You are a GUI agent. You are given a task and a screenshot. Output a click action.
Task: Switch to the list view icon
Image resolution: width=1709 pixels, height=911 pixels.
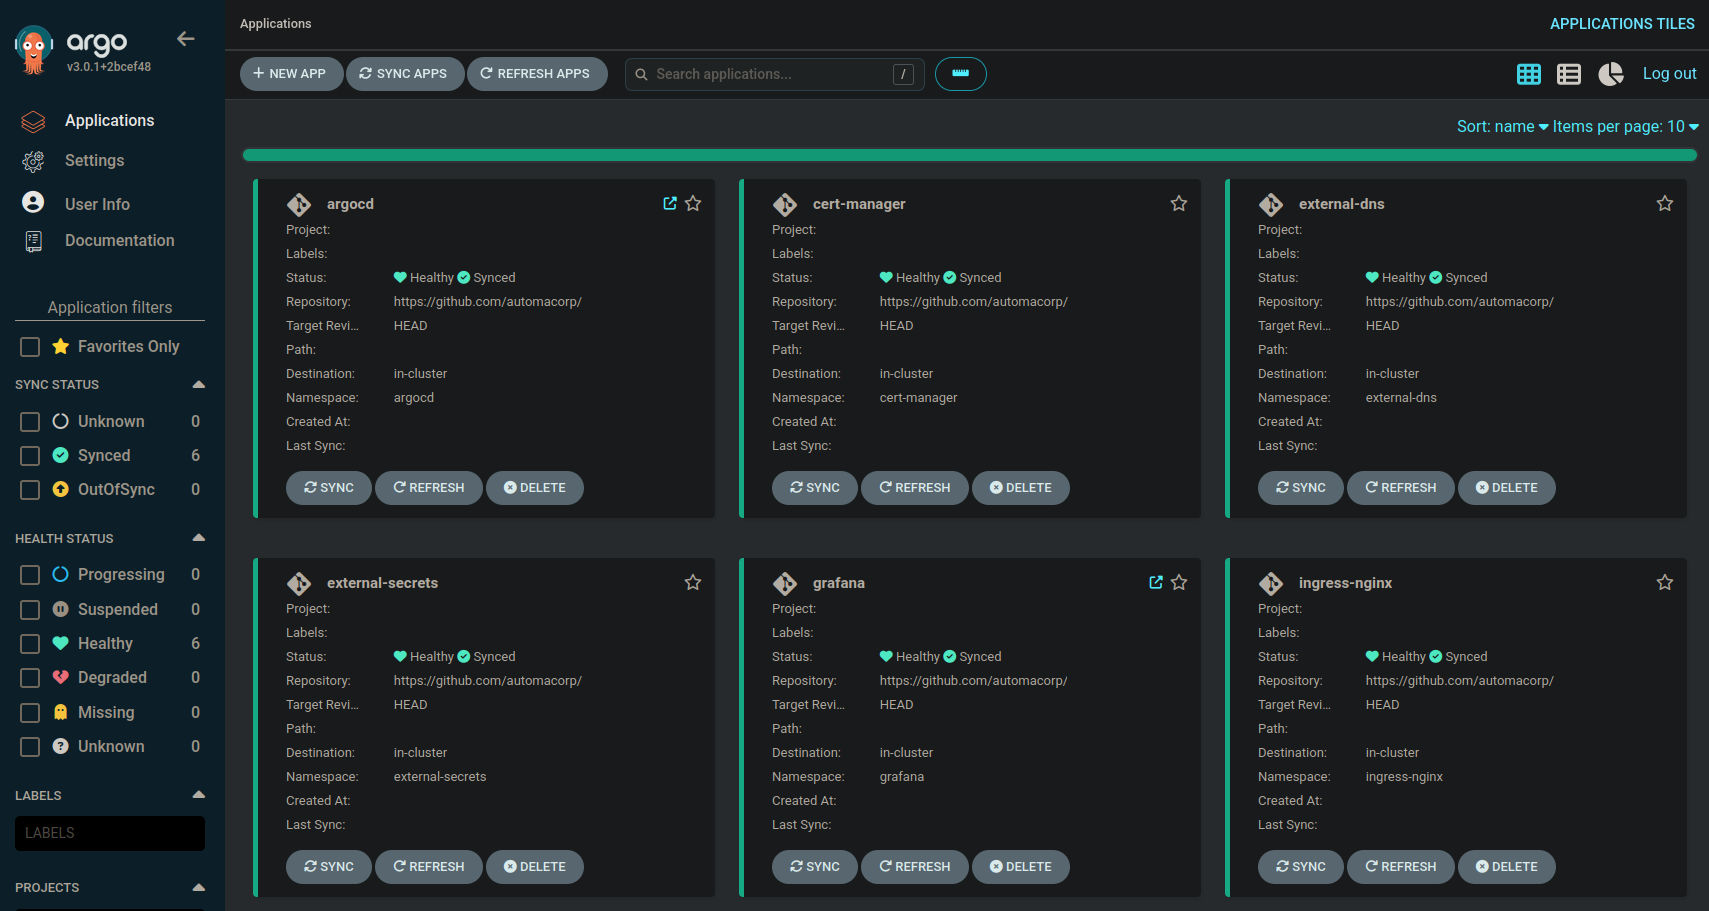pyautogui.click(x=1569, y=74)
